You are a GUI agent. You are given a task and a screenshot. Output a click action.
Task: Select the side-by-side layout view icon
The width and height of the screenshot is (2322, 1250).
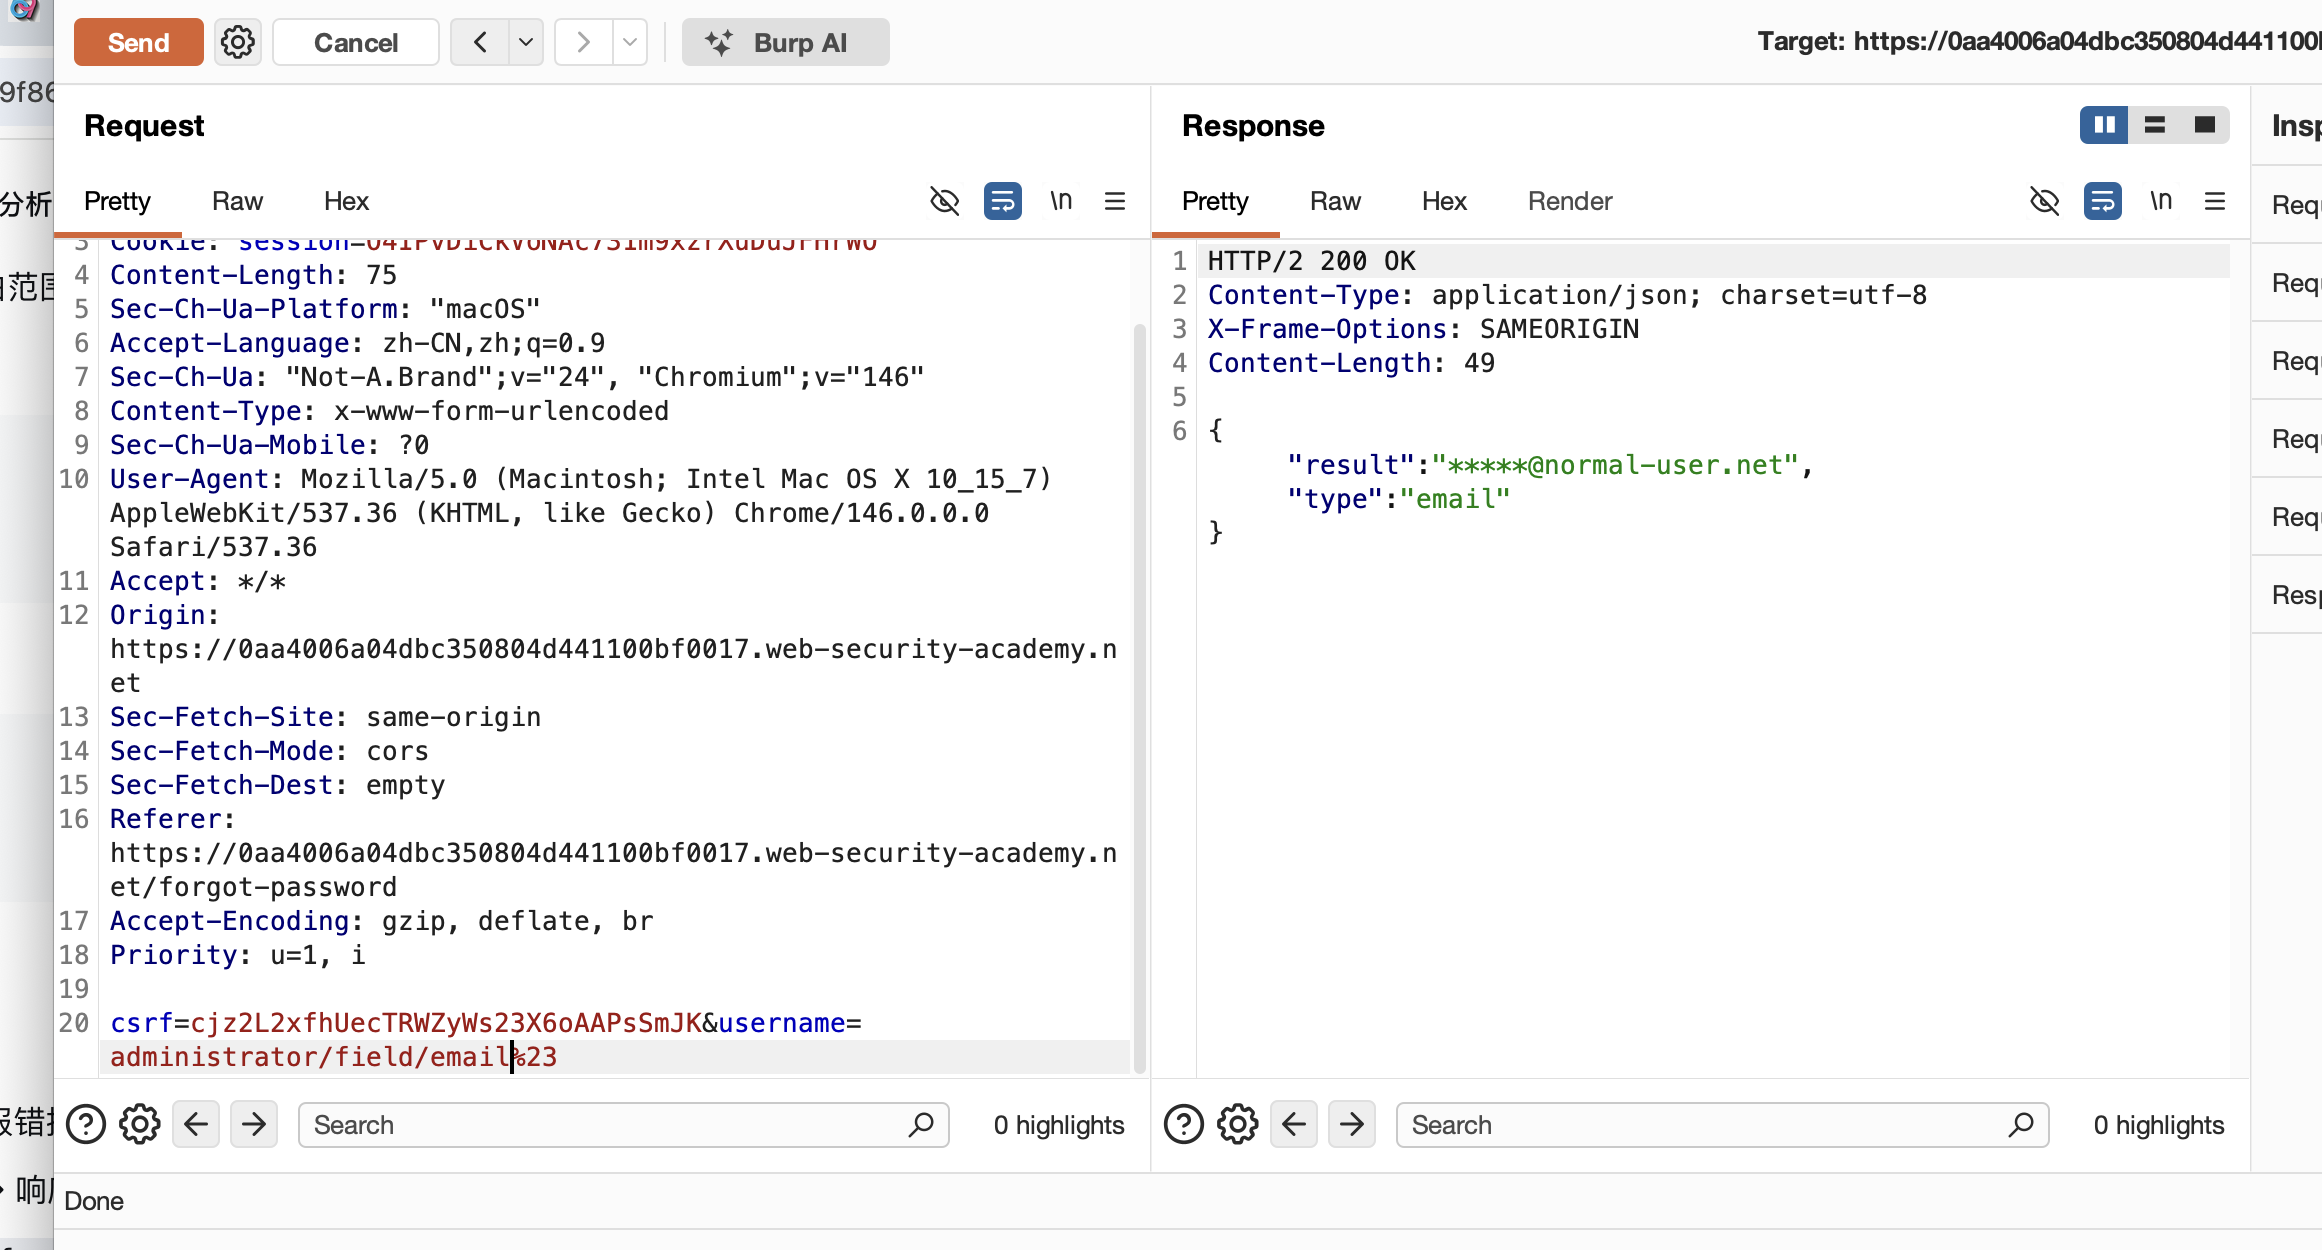point(2104,125)
